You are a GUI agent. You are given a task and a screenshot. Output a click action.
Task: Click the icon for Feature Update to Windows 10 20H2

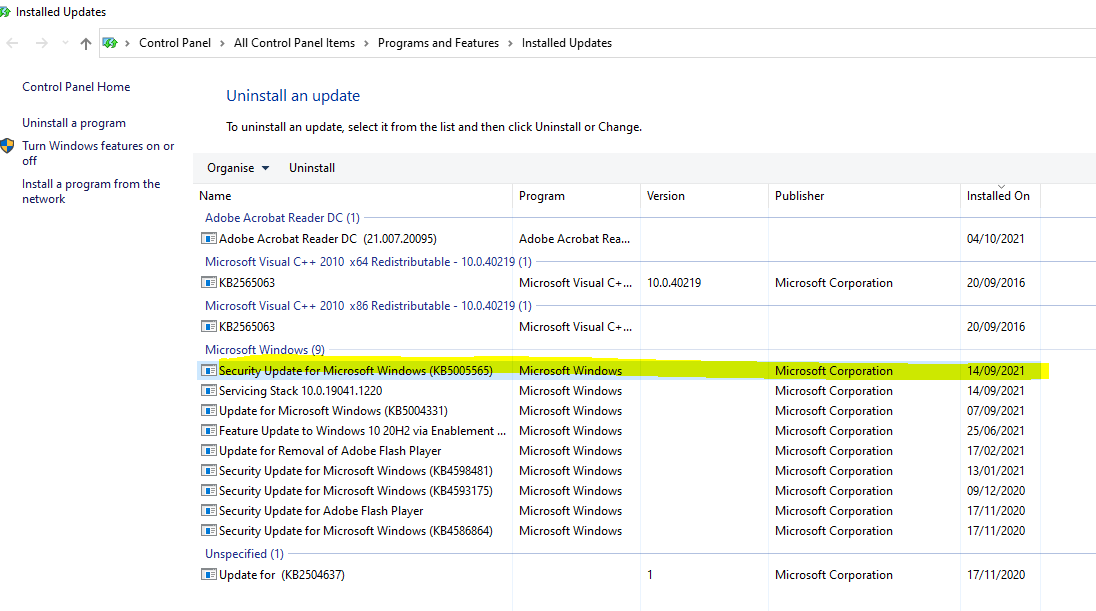[208, 431]
